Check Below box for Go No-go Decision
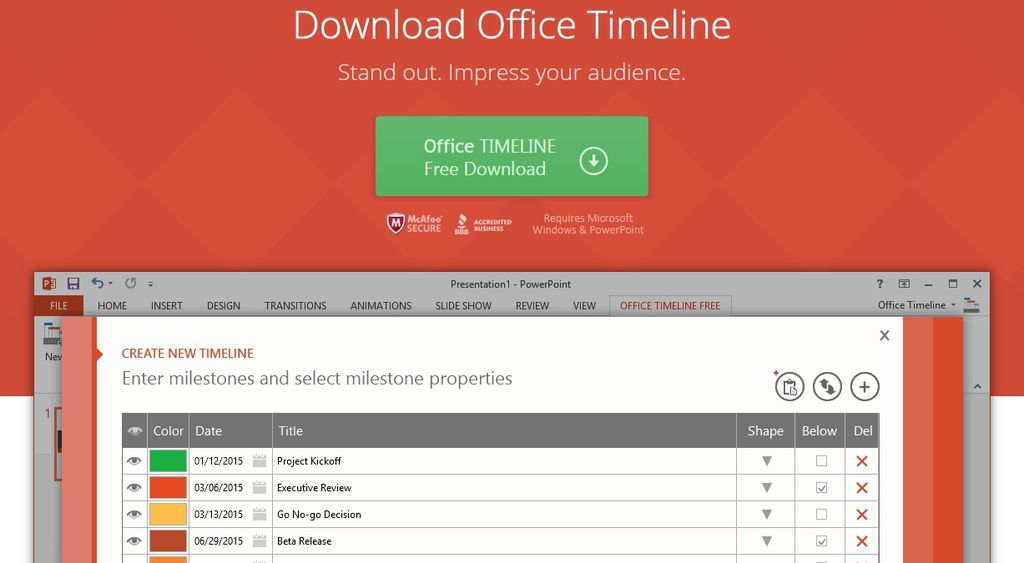1024x563 pixels. click(x=821, y=515)
